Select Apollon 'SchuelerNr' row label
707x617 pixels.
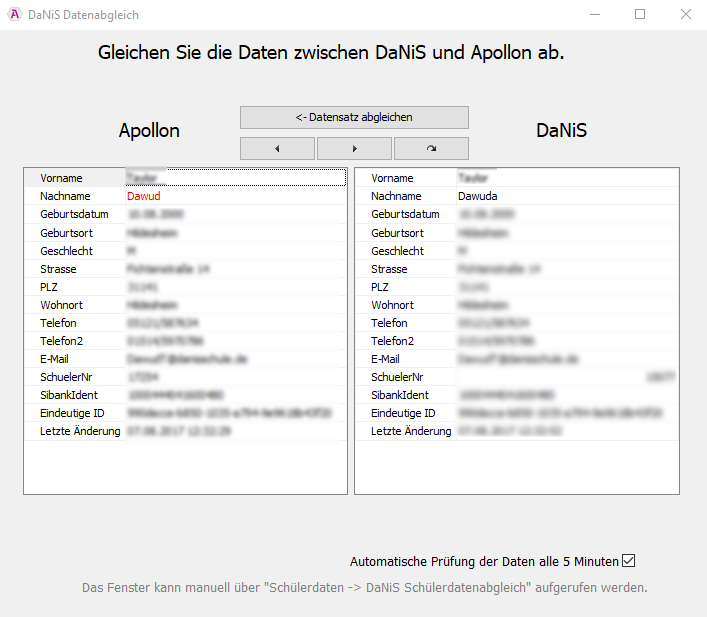66,377
